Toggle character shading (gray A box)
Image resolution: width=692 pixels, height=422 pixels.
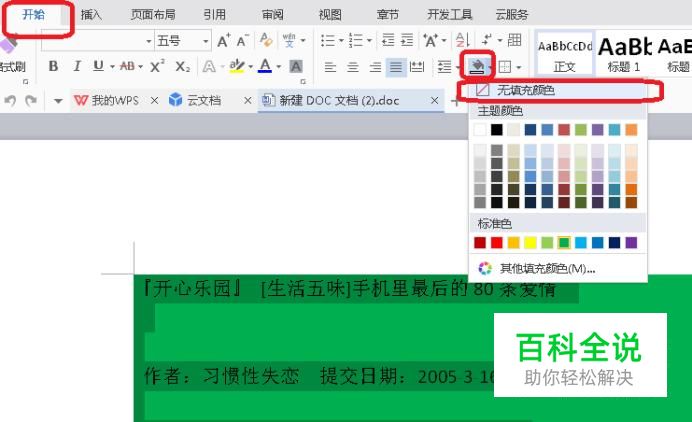[x=296, y=67]
